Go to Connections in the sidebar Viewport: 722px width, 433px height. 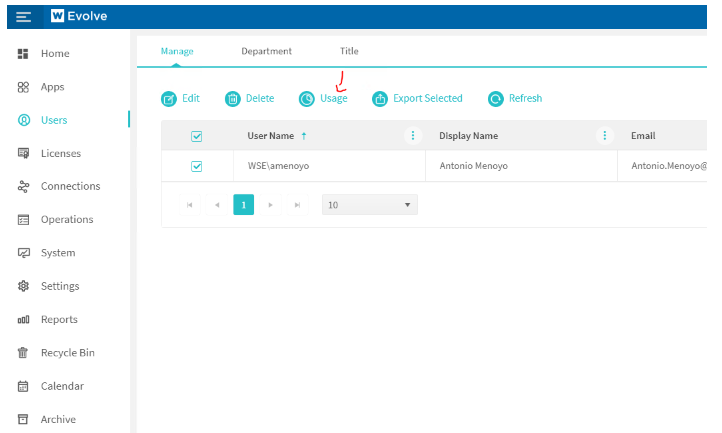coord(70,186)
